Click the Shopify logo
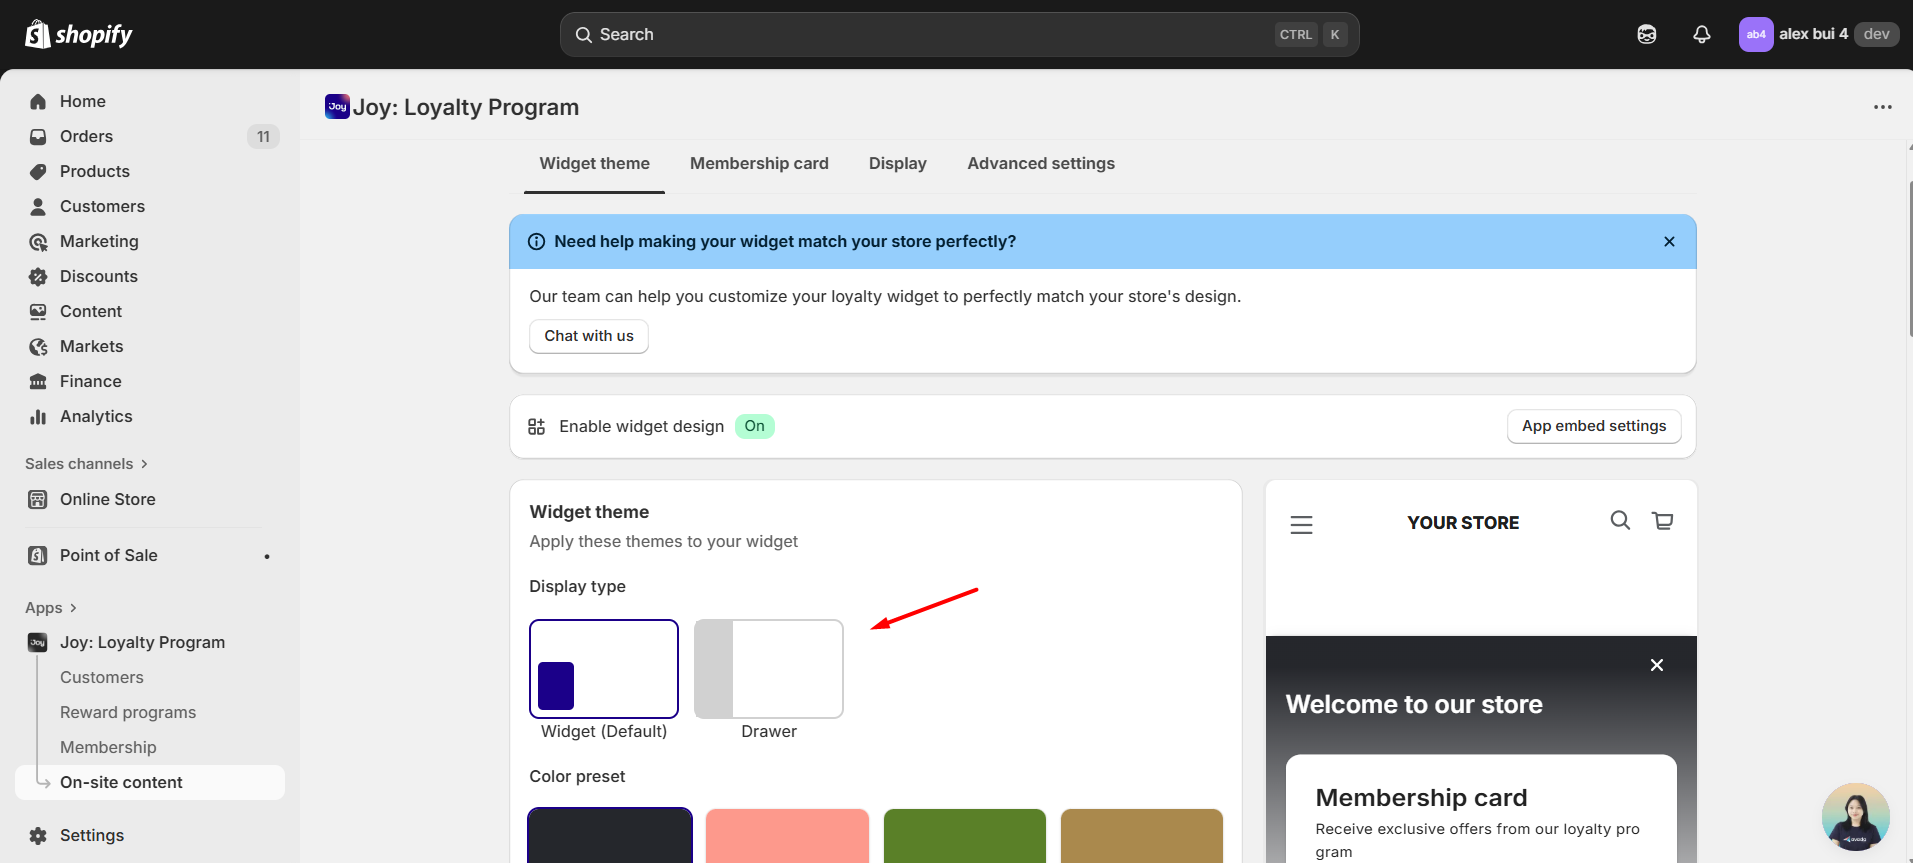Screen dimensions: 1913x863 tap(79, 35)
